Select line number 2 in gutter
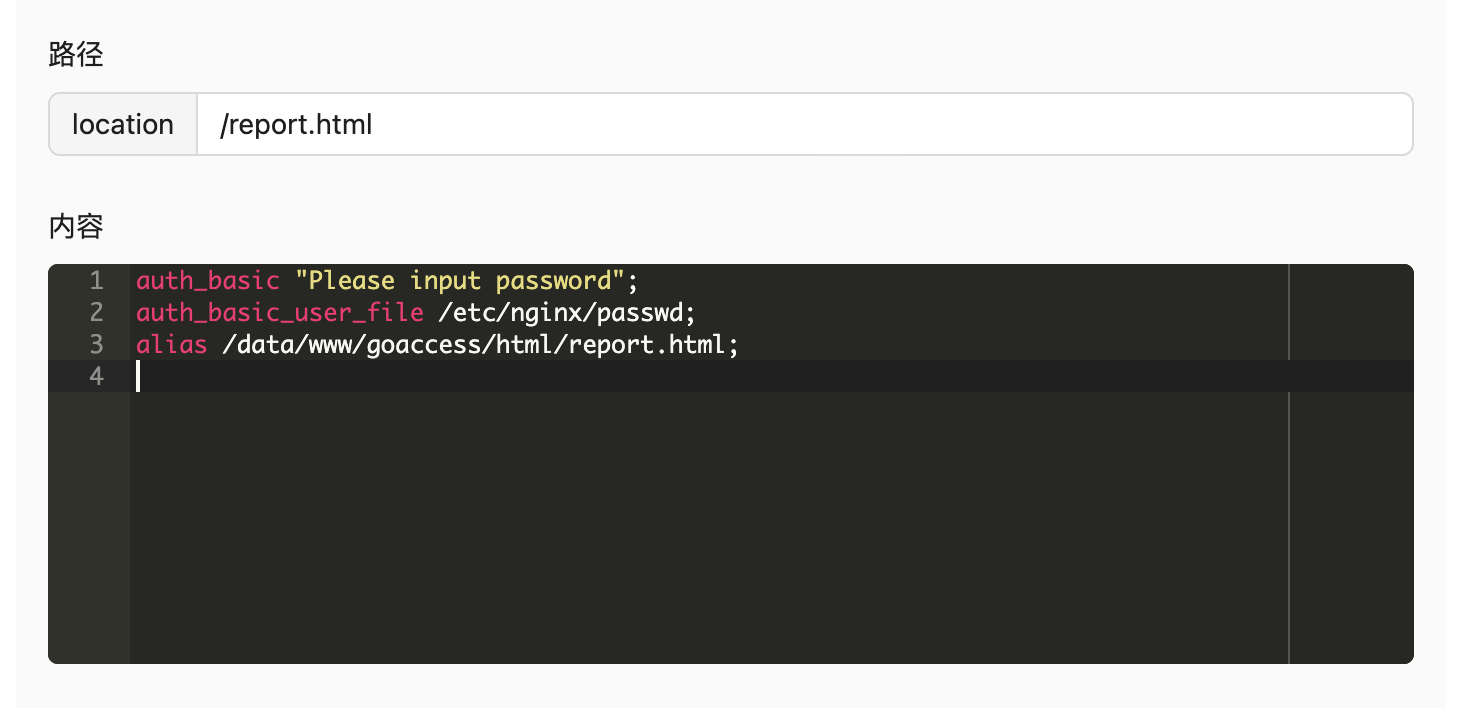Screen dimensions: 1478x708 pyautogui.click(x=96, y=312)
